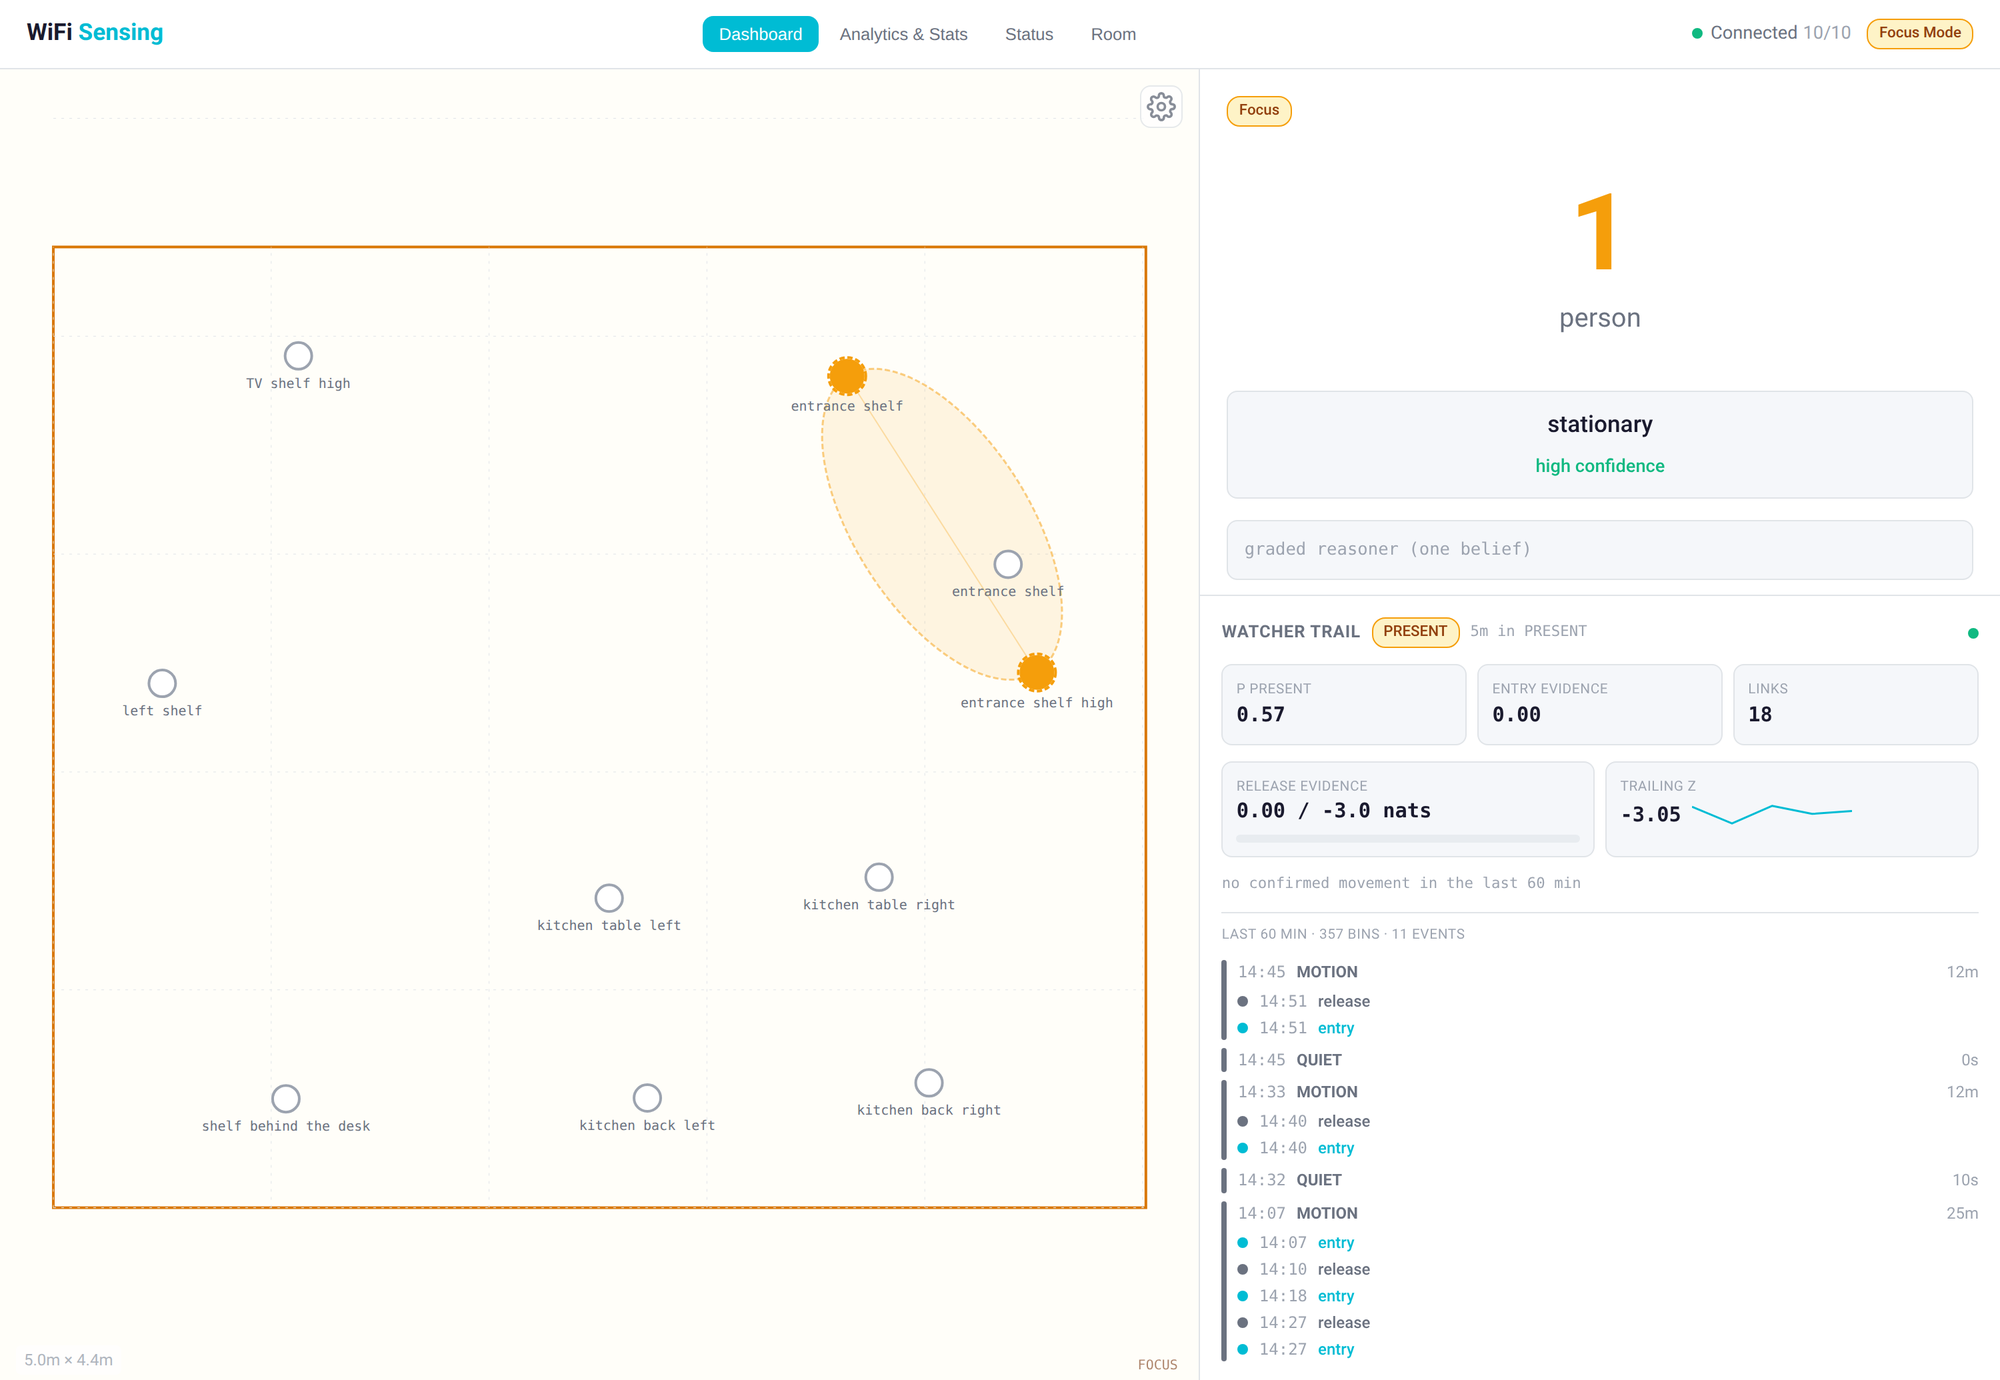
Task: Select the 14:27 entry event
Action: pyautogui.click(x=1296, y=1349)
